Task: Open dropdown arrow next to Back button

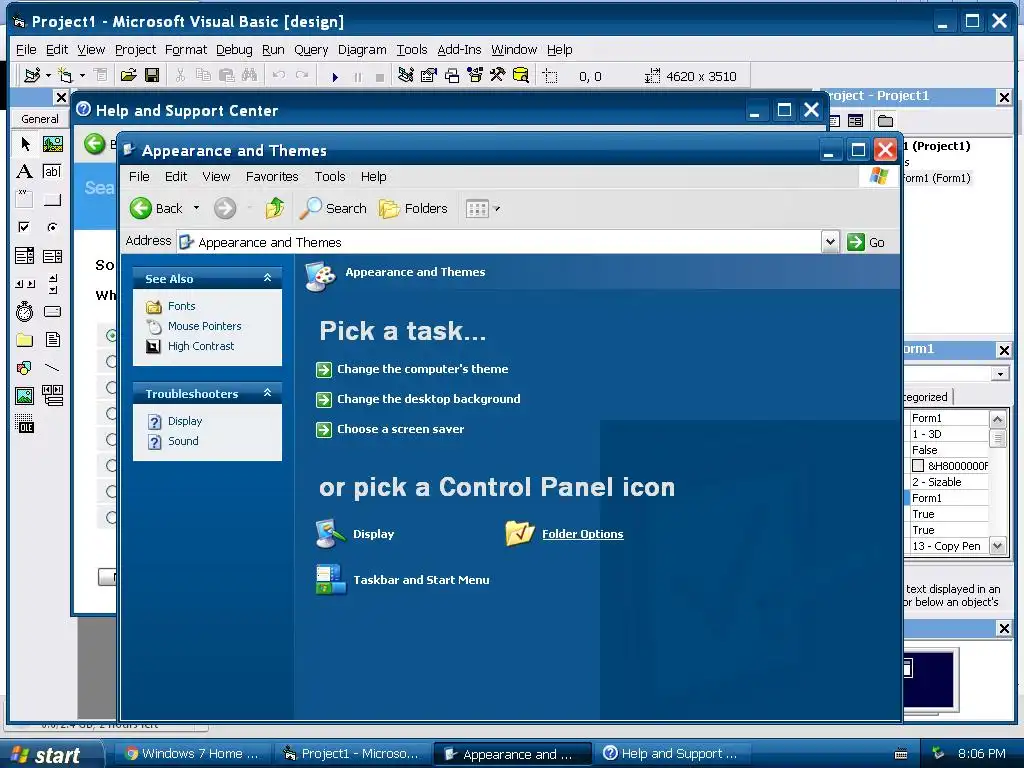Action: (196, 208)
